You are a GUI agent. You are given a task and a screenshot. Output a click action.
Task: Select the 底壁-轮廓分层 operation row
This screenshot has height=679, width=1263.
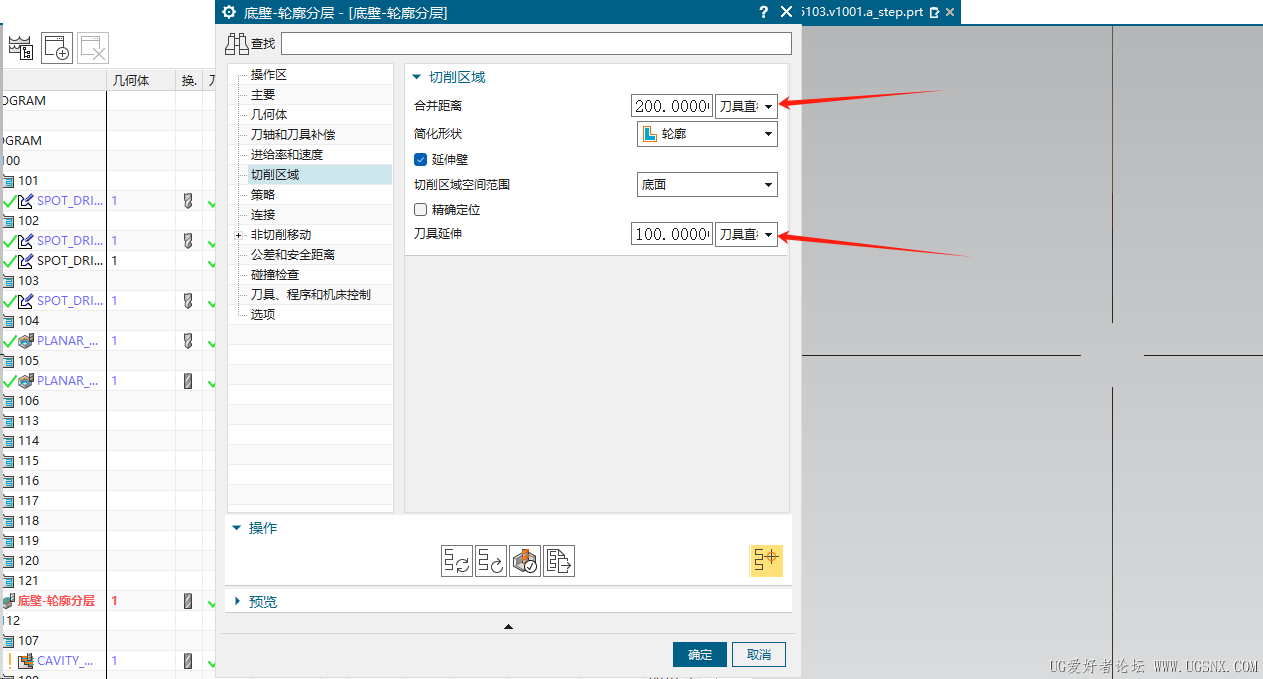tap(56, 601)
